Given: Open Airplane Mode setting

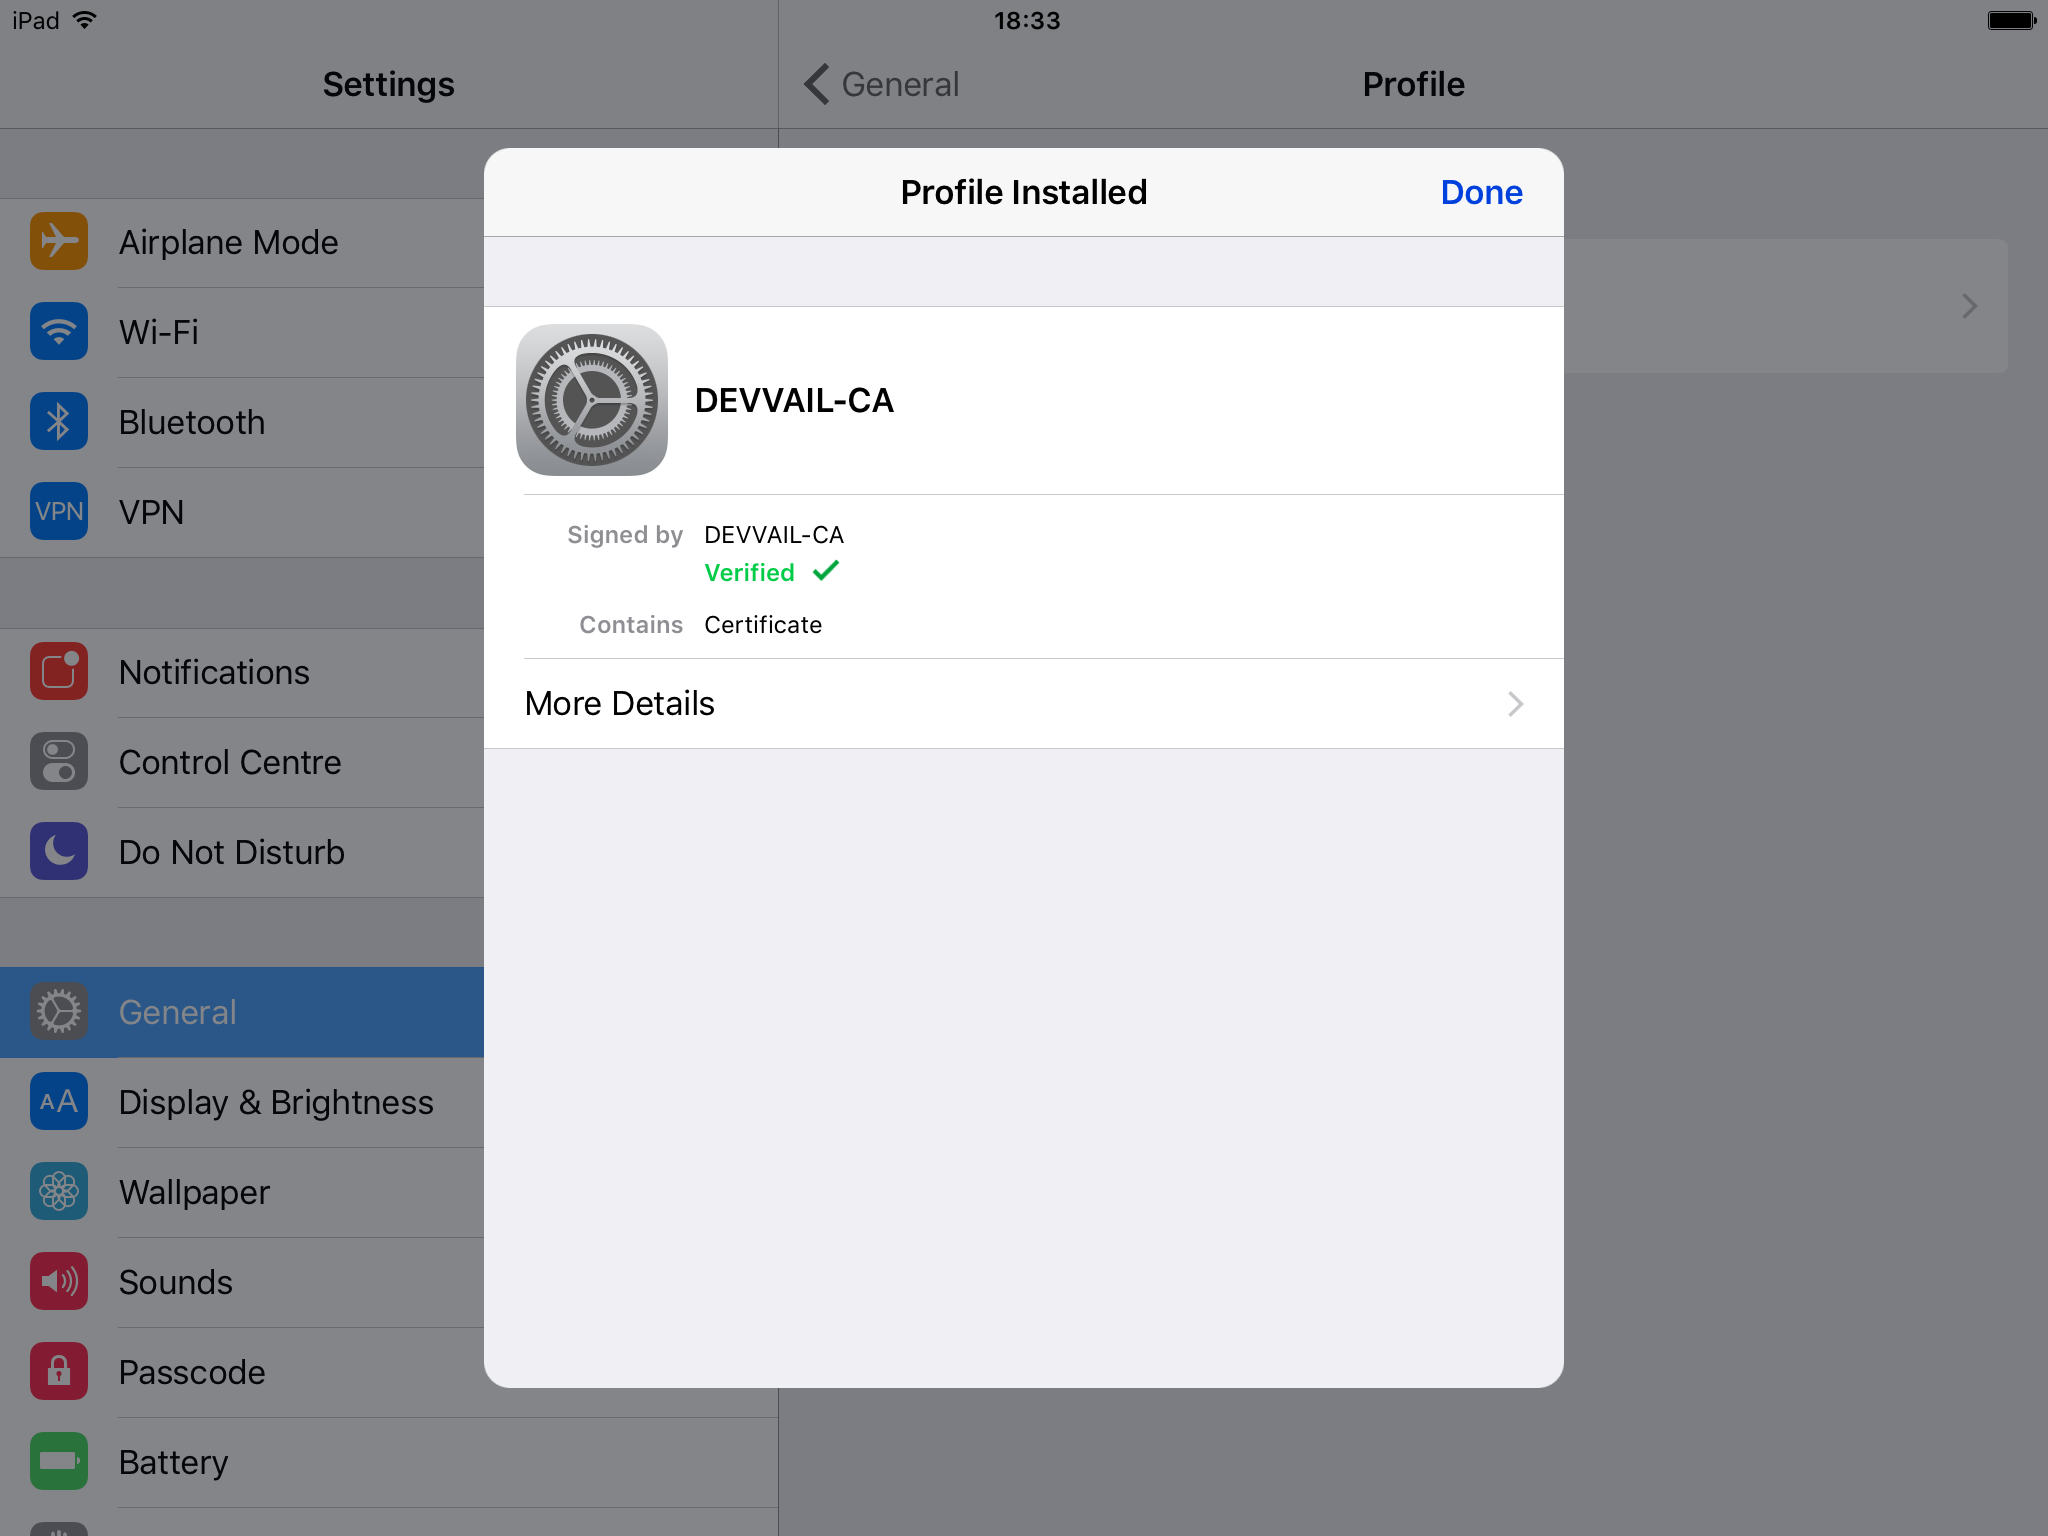Looking at the screenshot, I should 242,243.
